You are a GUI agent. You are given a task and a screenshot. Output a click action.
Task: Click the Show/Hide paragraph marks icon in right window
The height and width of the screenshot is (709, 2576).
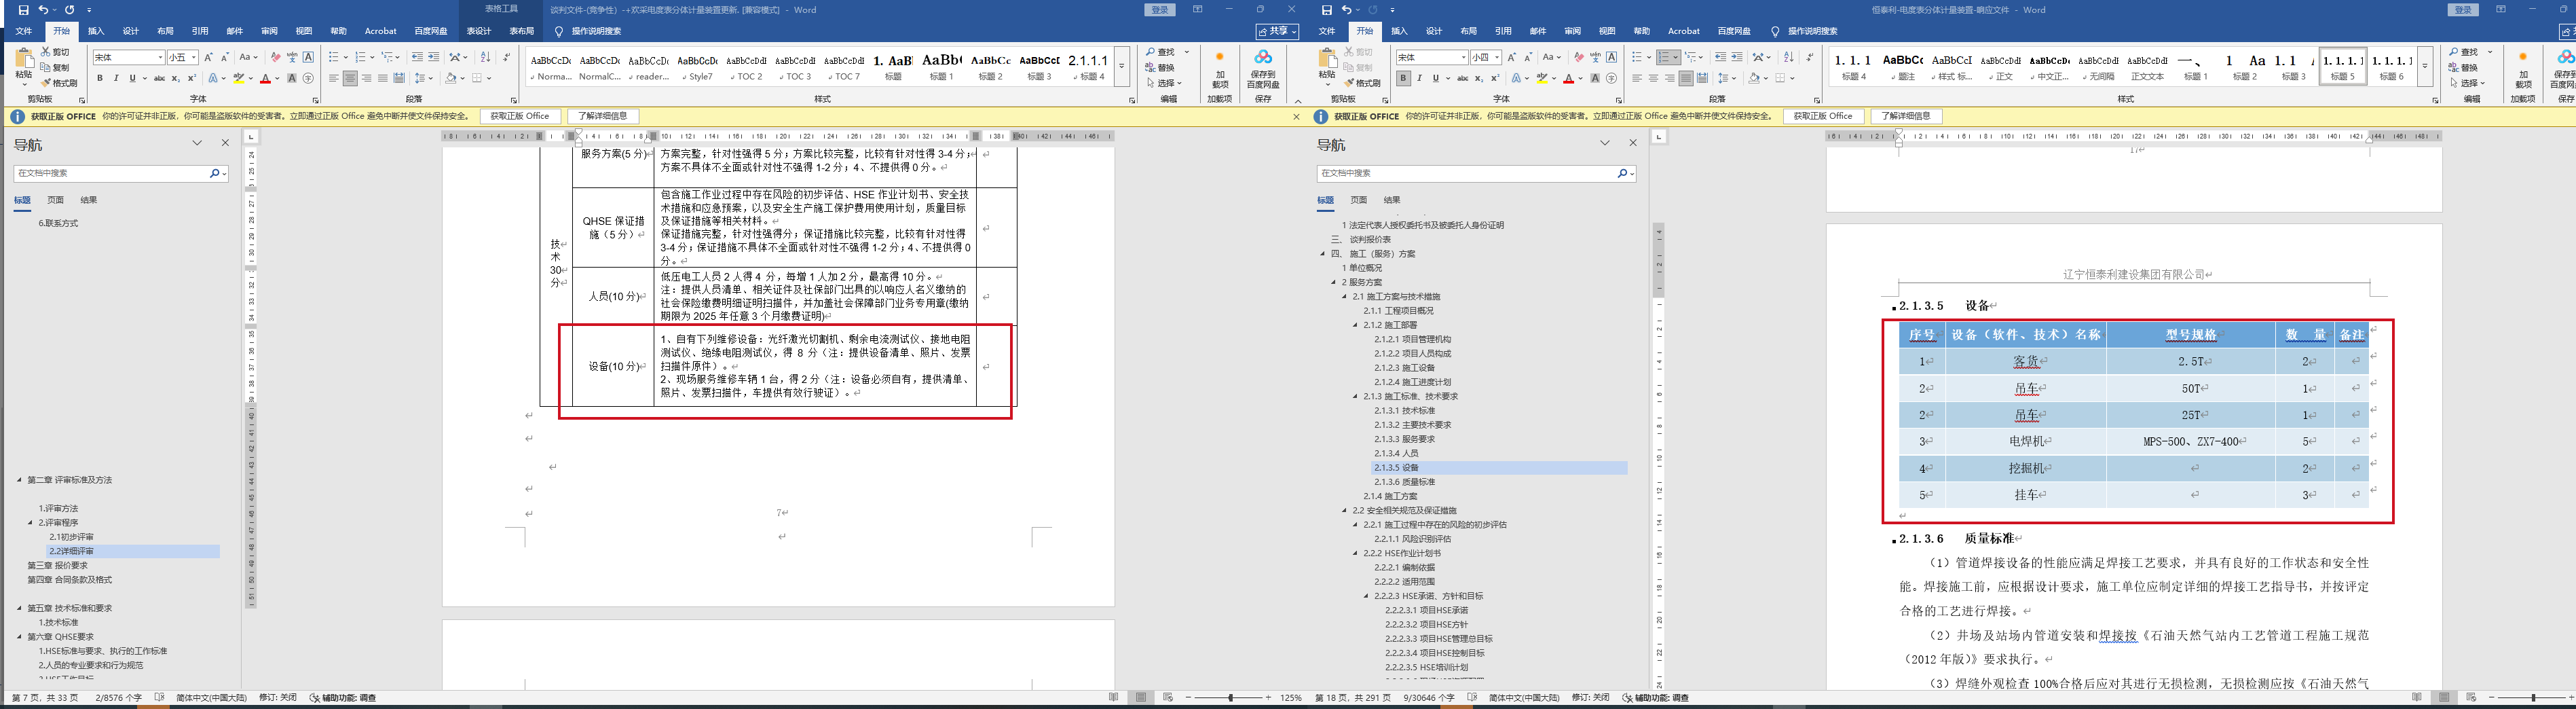click(x=1810, y=57)
